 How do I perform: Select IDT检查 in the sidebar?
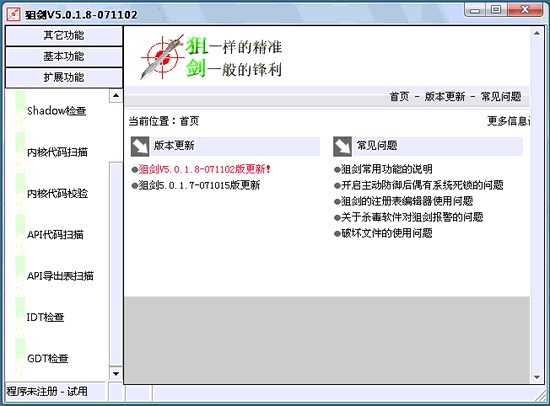click(45, 317)
